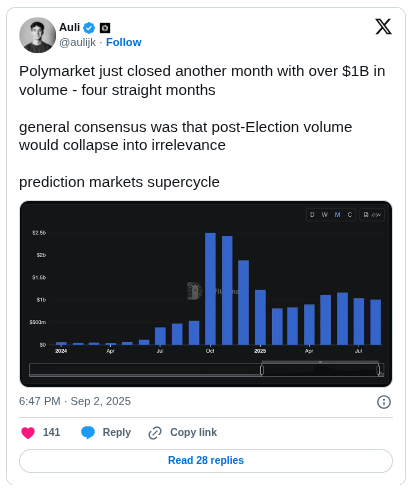Viewport: 410px width, 500px height.
Task: Follow the @aulijk account
Action: [124, 42]
